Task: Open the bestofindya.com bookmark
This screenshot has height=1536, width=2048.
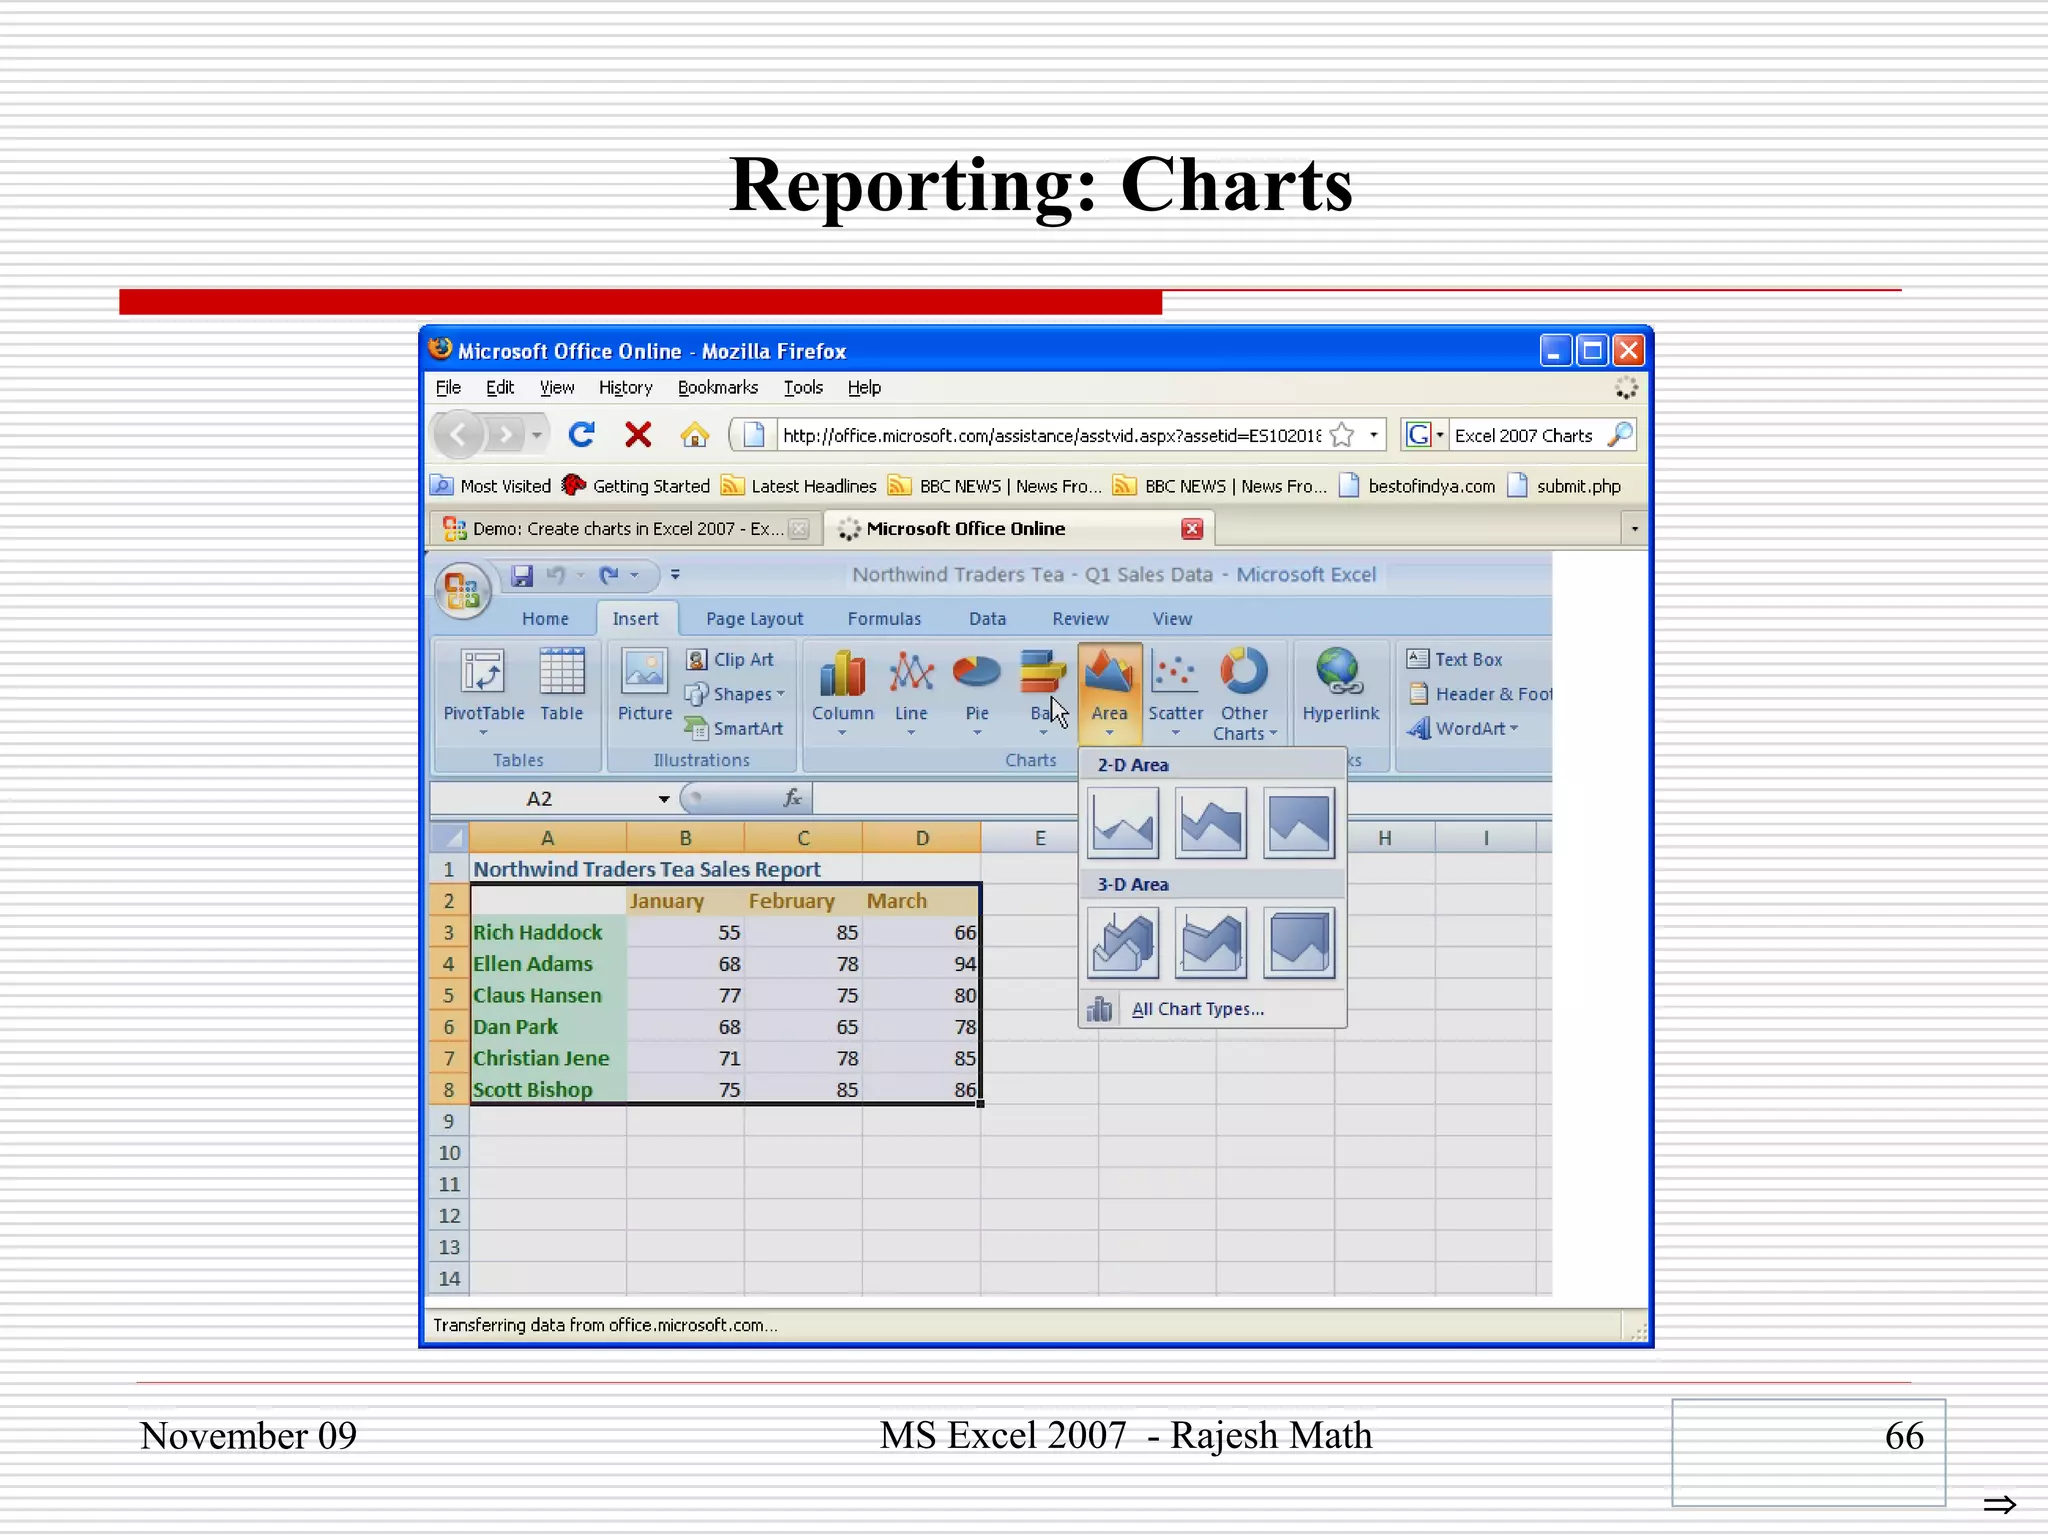Action: pos(1417,486)
